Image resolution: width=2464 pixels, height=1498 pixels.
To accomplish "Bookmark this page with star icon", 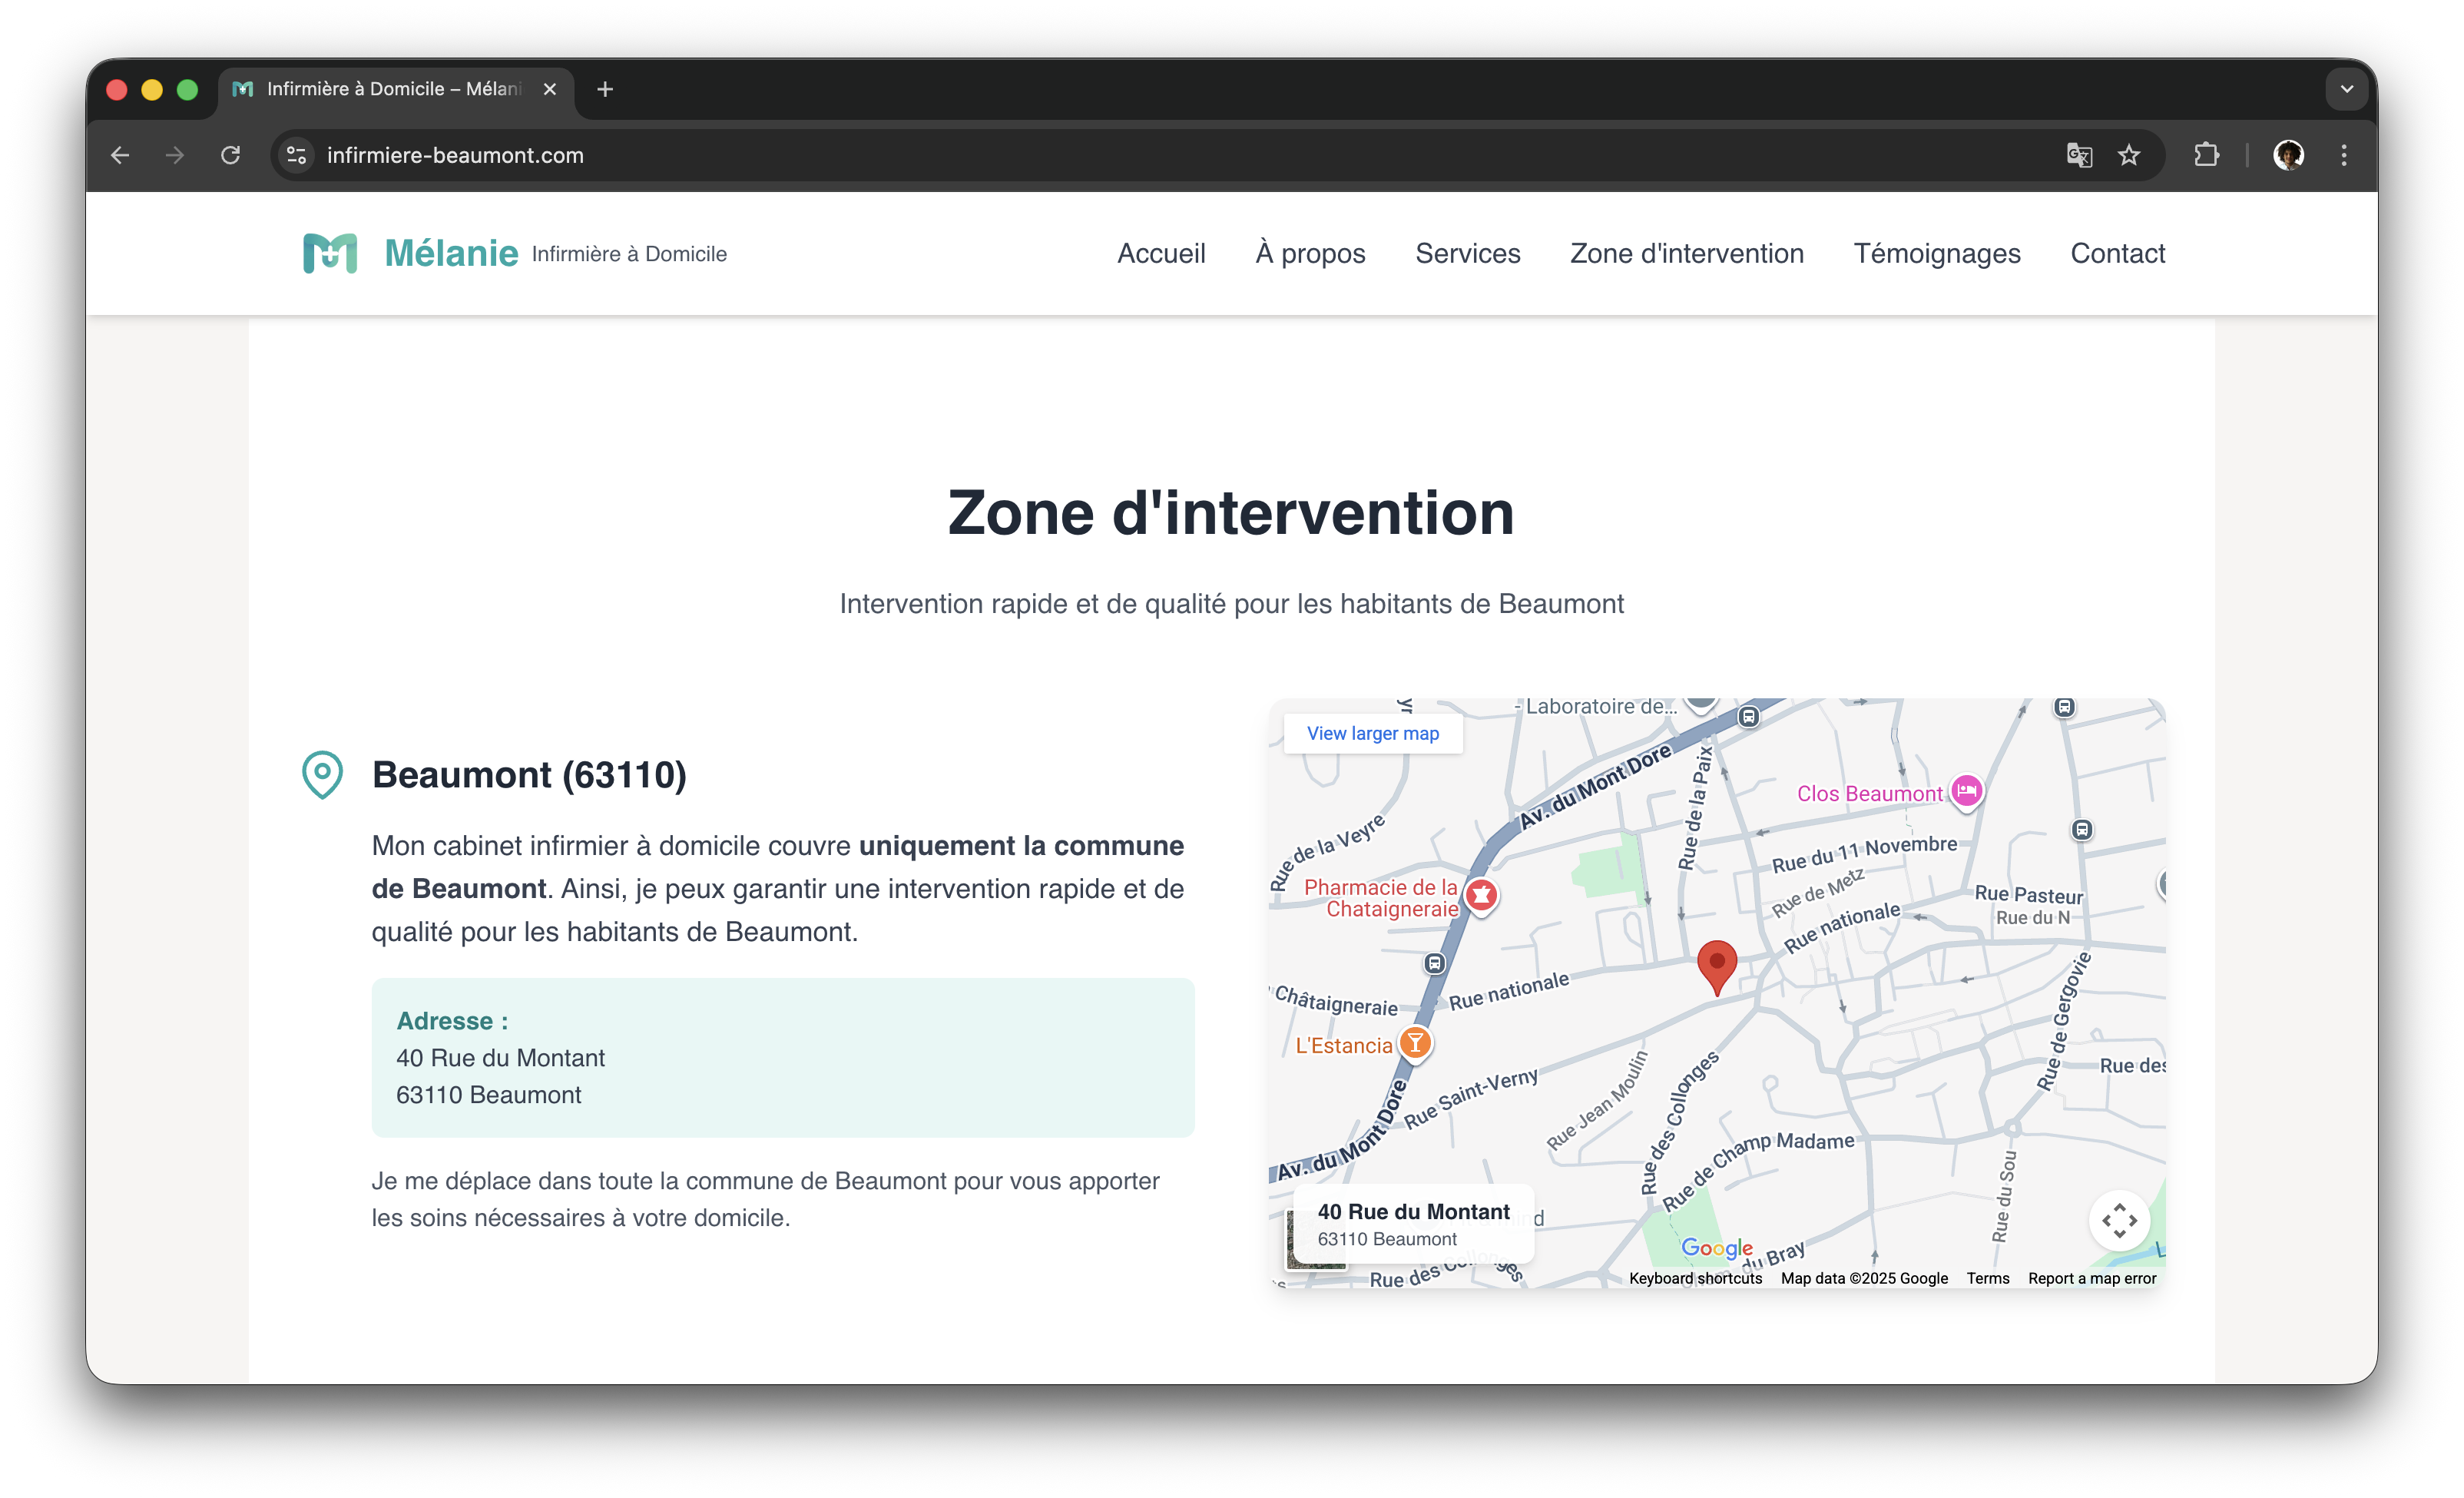I will coord(2129,155).
